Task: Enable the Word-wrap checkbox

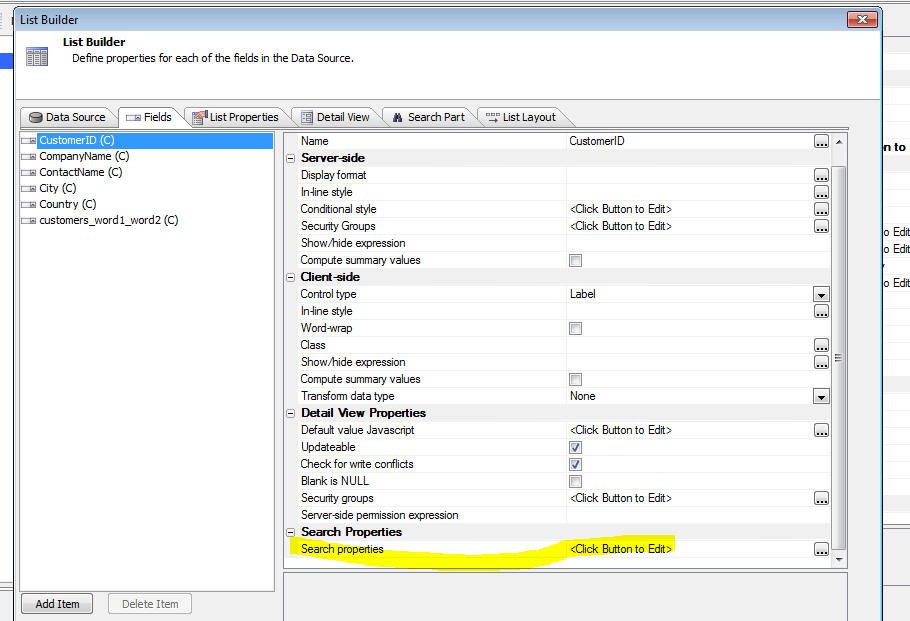Action: coord(575,328)
